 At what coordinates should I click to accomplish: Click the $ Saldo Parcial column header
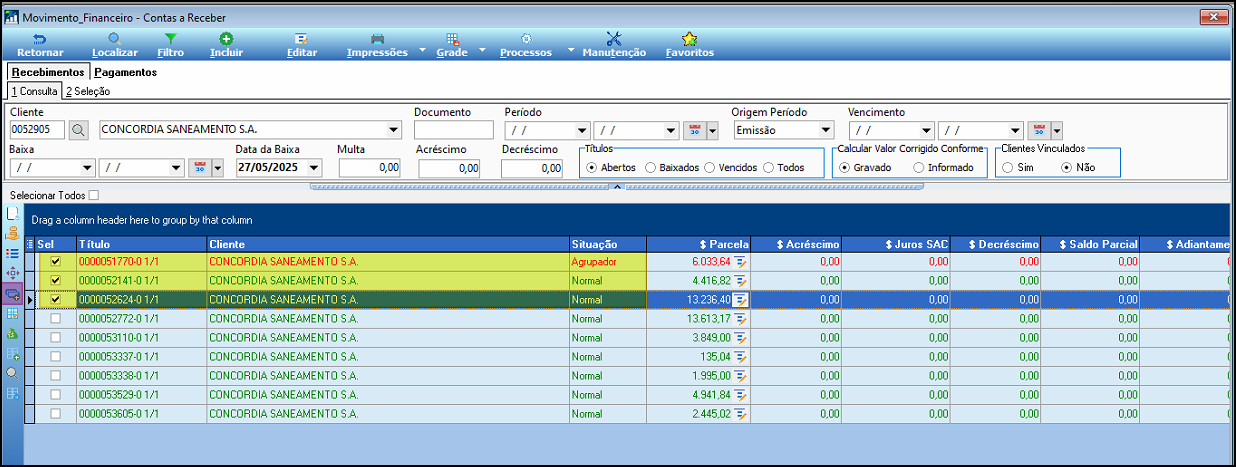(1091, 244)
